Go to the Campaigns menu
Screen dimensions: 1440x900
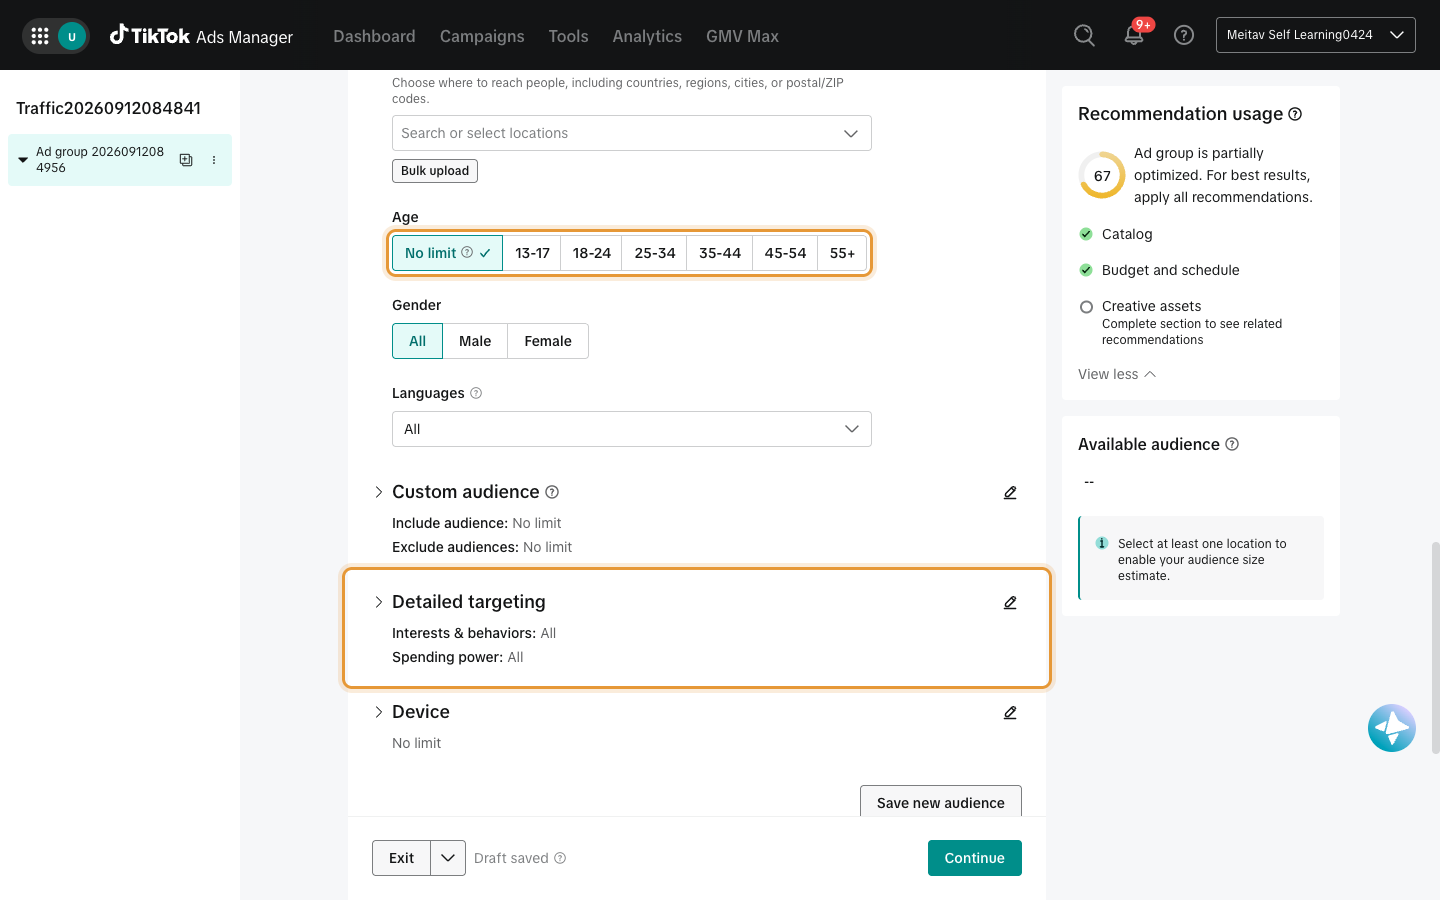click(x=482, y=36)
